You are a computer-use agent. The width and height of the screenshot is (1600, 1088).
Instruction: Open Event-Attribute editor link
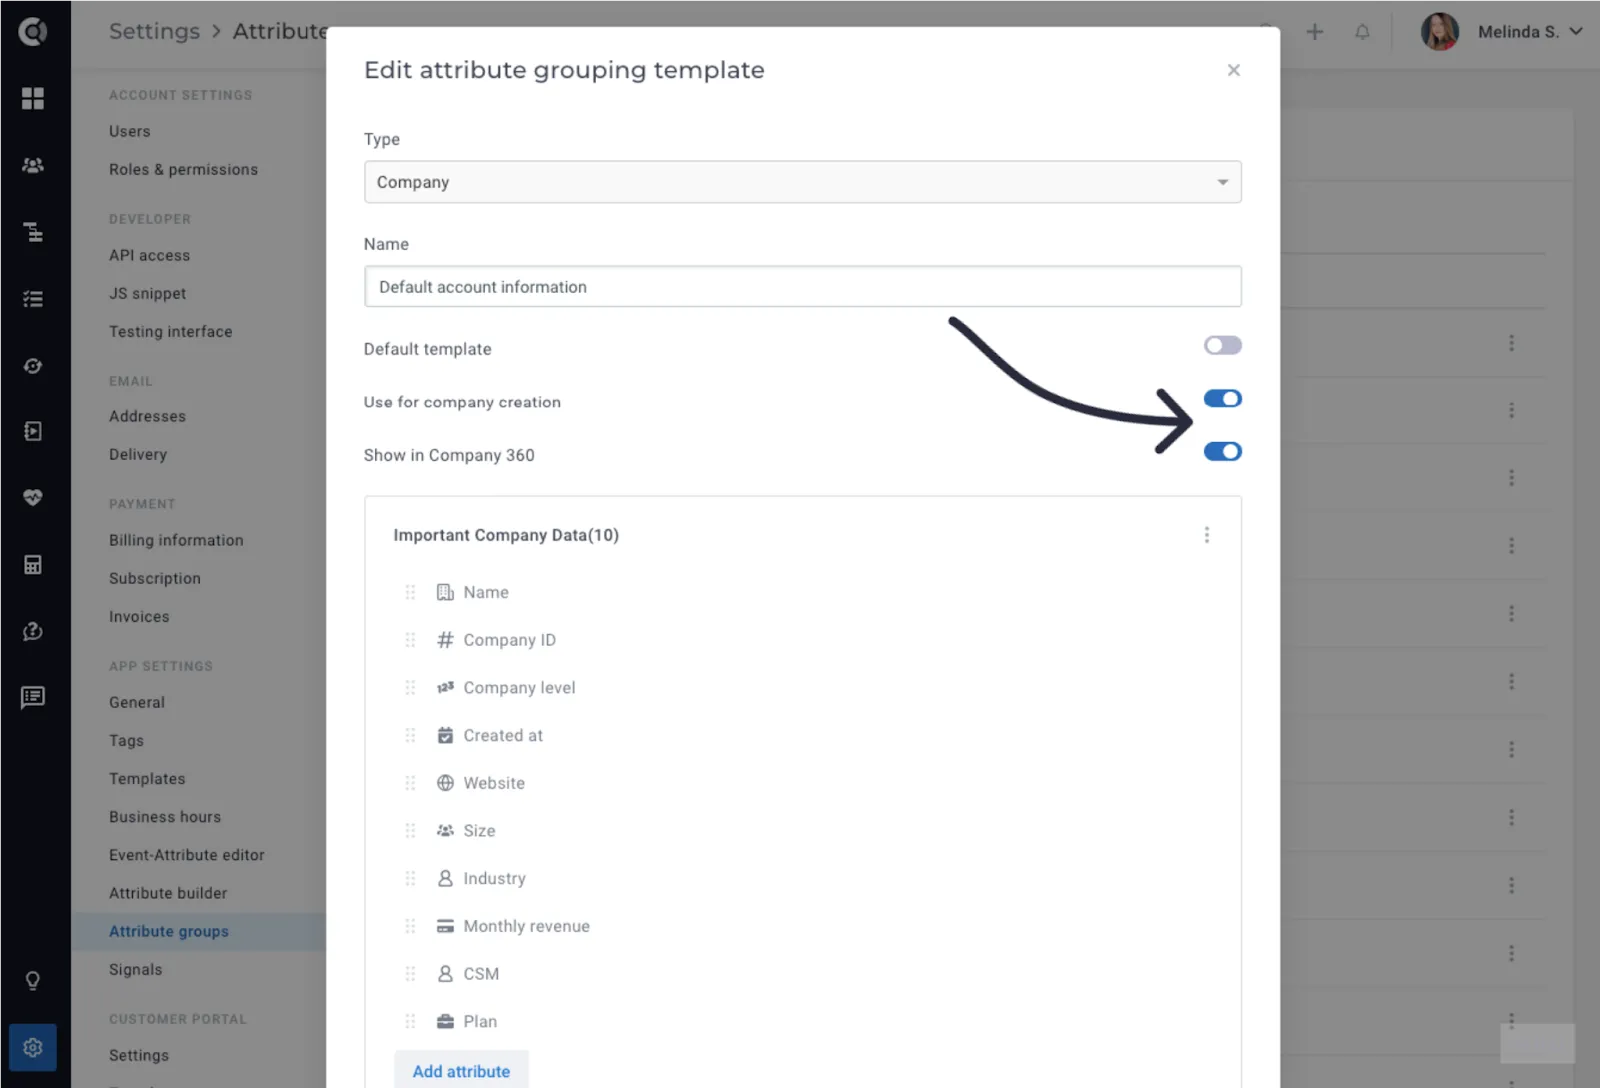pyautogui.click(x=187, y=855)
